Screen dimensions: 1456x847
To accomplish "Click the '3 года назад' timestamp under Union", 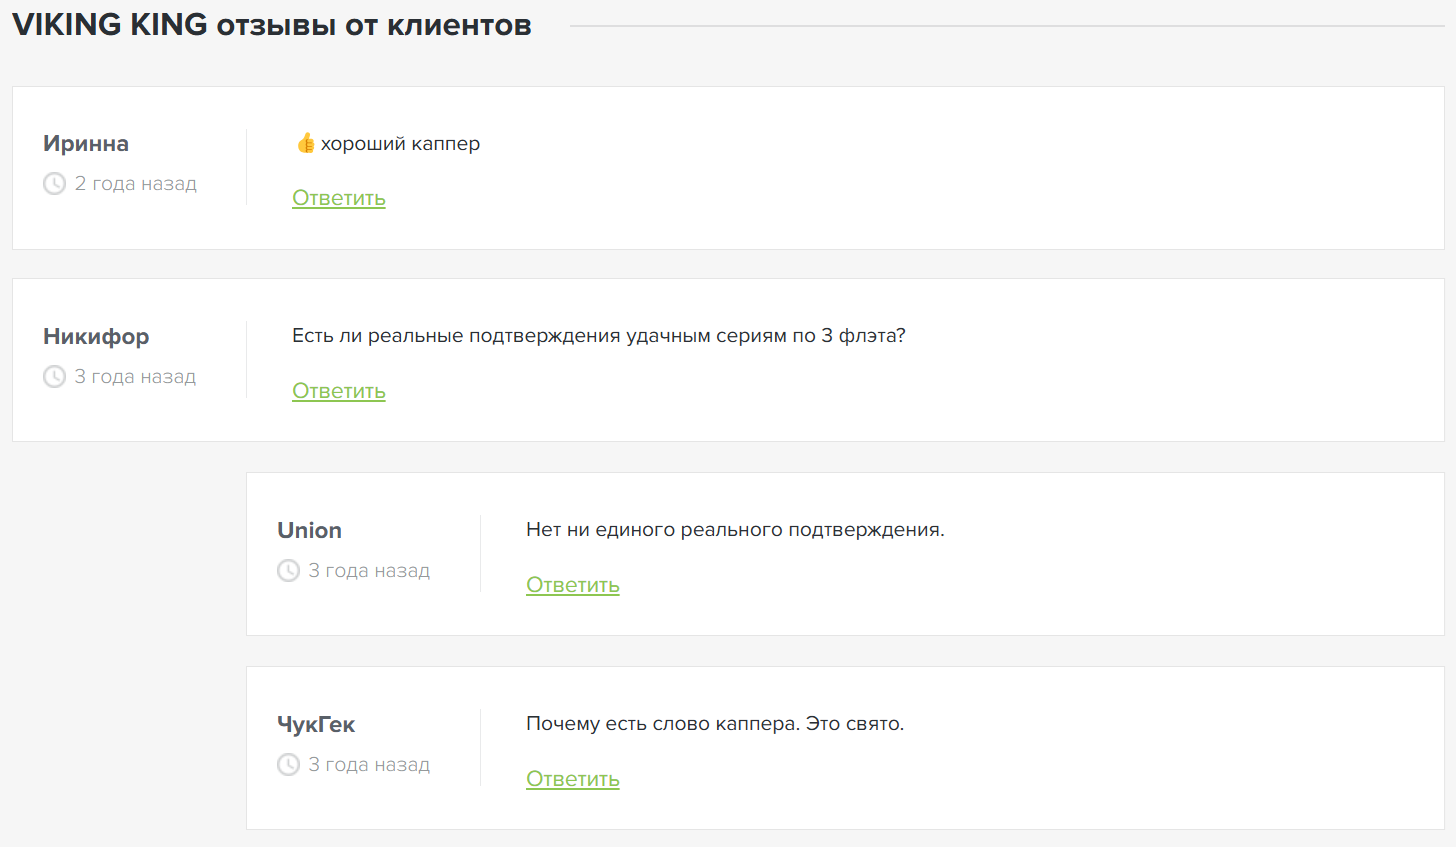I will [x=370, y=571].
